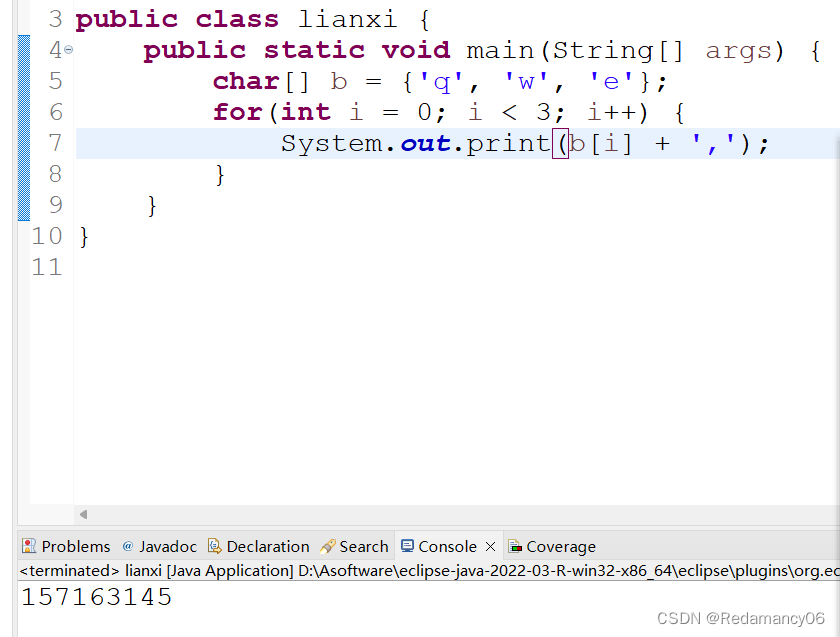Viewport: 840px width, 637px height.
Task: Click the class name lianxi in code
Action: point(347,19)
